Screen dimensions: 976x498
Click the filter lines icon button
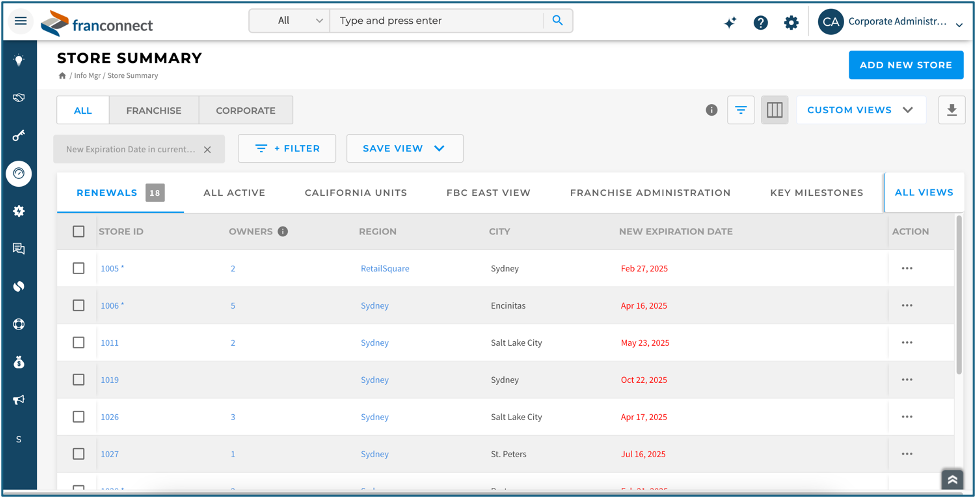click(741, 110)
